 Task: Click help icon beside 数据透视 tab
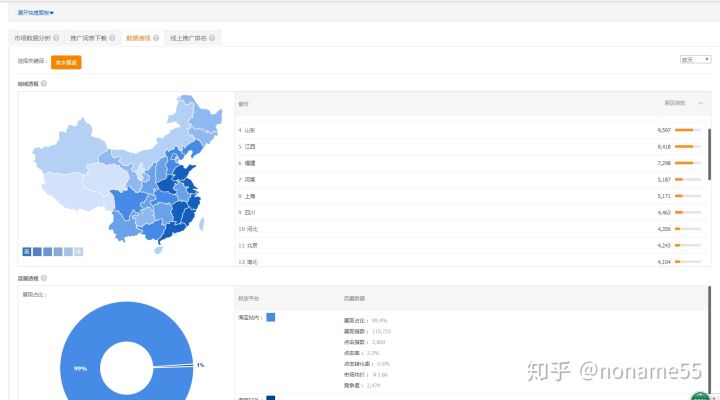click(155, 38)
